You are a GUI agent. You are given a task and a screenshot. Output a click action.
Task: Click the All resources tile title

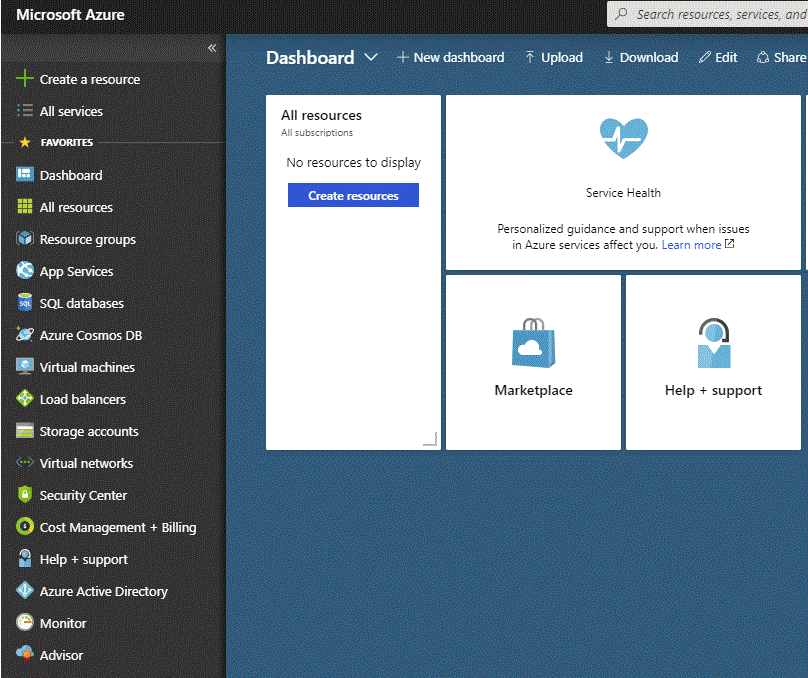[322, 115]
